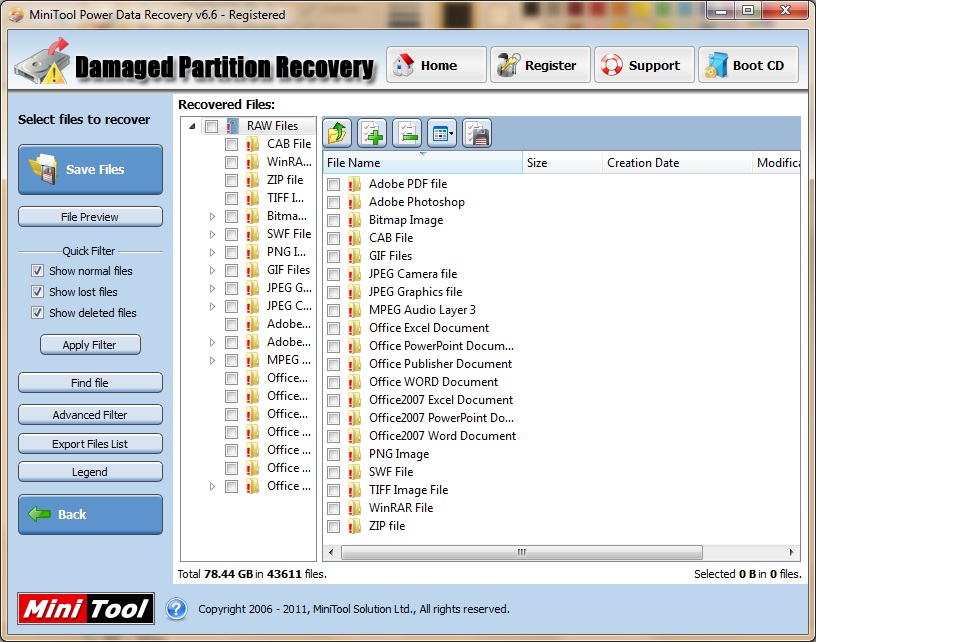Expand the JPEG C... node in tree

point(212,306)
